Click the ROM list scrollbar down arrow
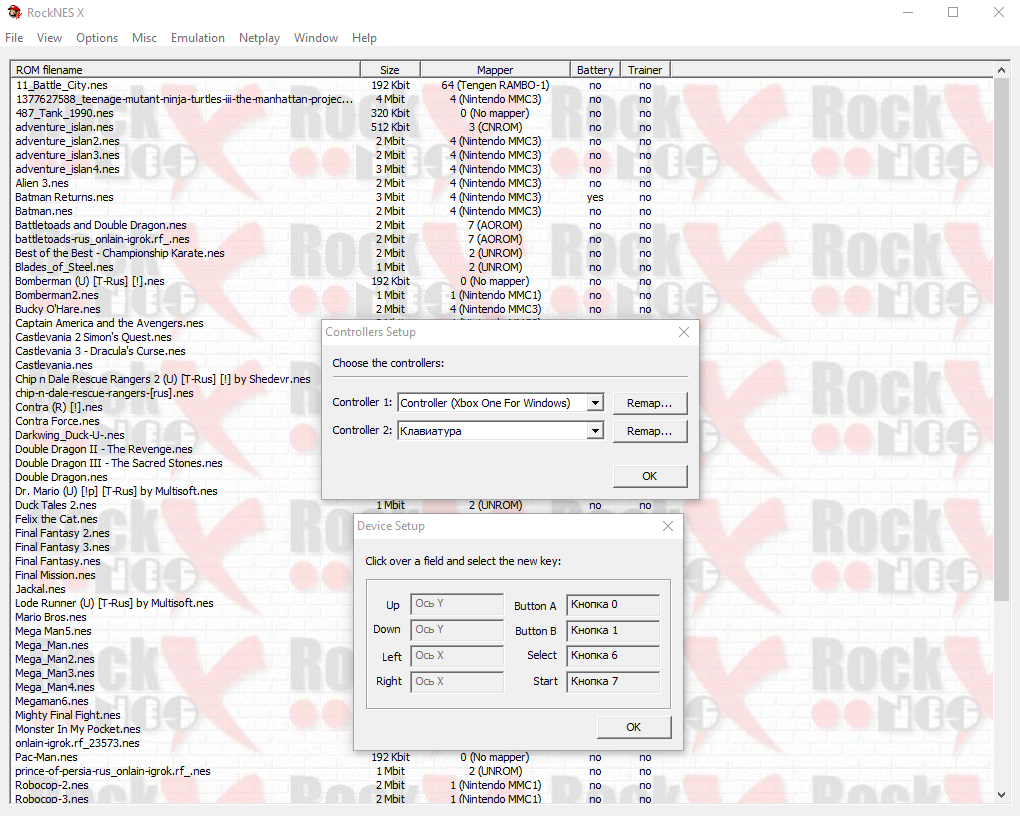Image resolution: width=1020 pixels, height=816 pixels. tap(1001, 795)
